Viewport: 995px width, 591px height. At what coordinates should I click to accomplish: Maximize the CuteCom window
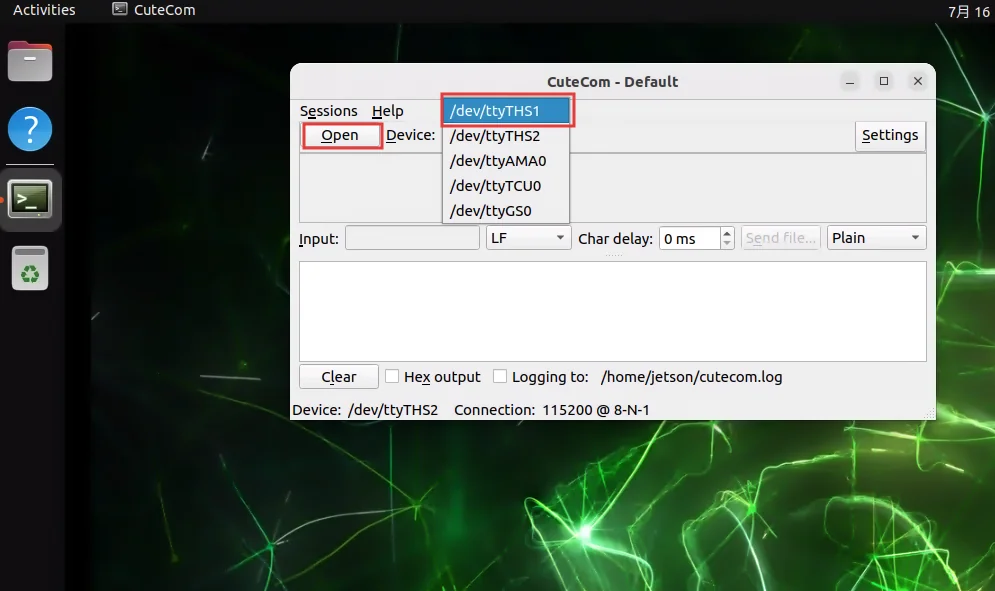pyautogui.click(x=883, y=81)
